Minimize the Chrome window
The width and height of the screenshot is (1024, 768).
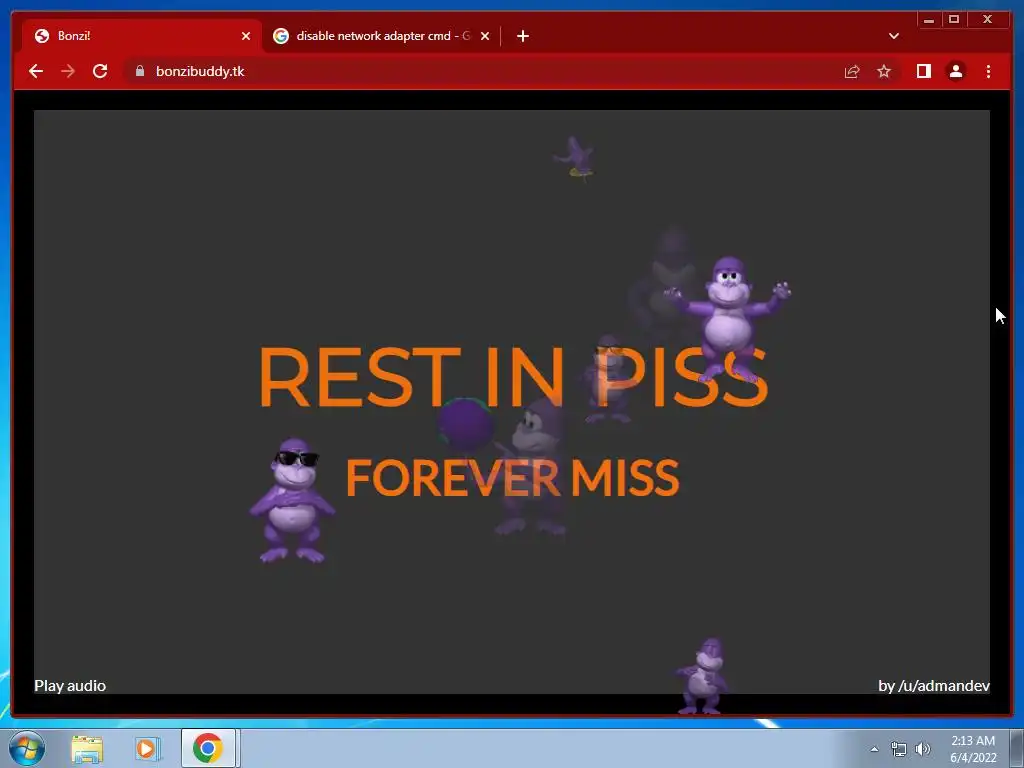929,20
